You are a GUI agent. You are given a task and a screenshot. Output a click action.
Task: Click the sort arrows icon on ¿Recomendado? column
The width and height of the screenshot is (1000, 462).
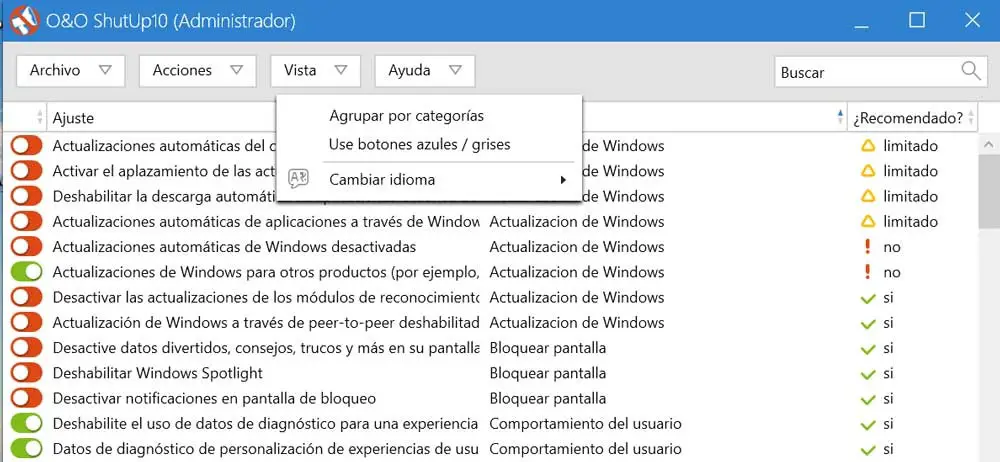click(x=970, y=118)
